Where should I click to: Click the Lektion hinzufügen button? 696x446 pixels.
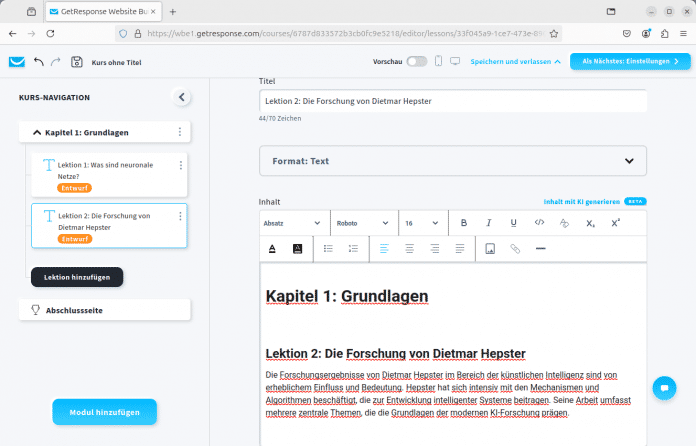pos(77,276)
